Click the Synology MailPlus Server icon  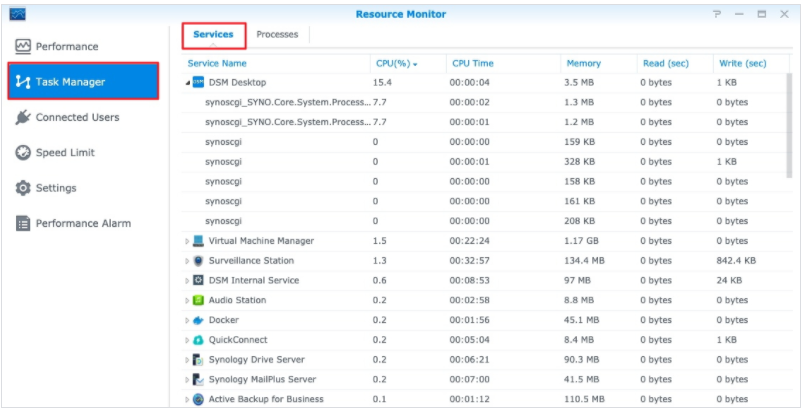[x=198, y=380]
